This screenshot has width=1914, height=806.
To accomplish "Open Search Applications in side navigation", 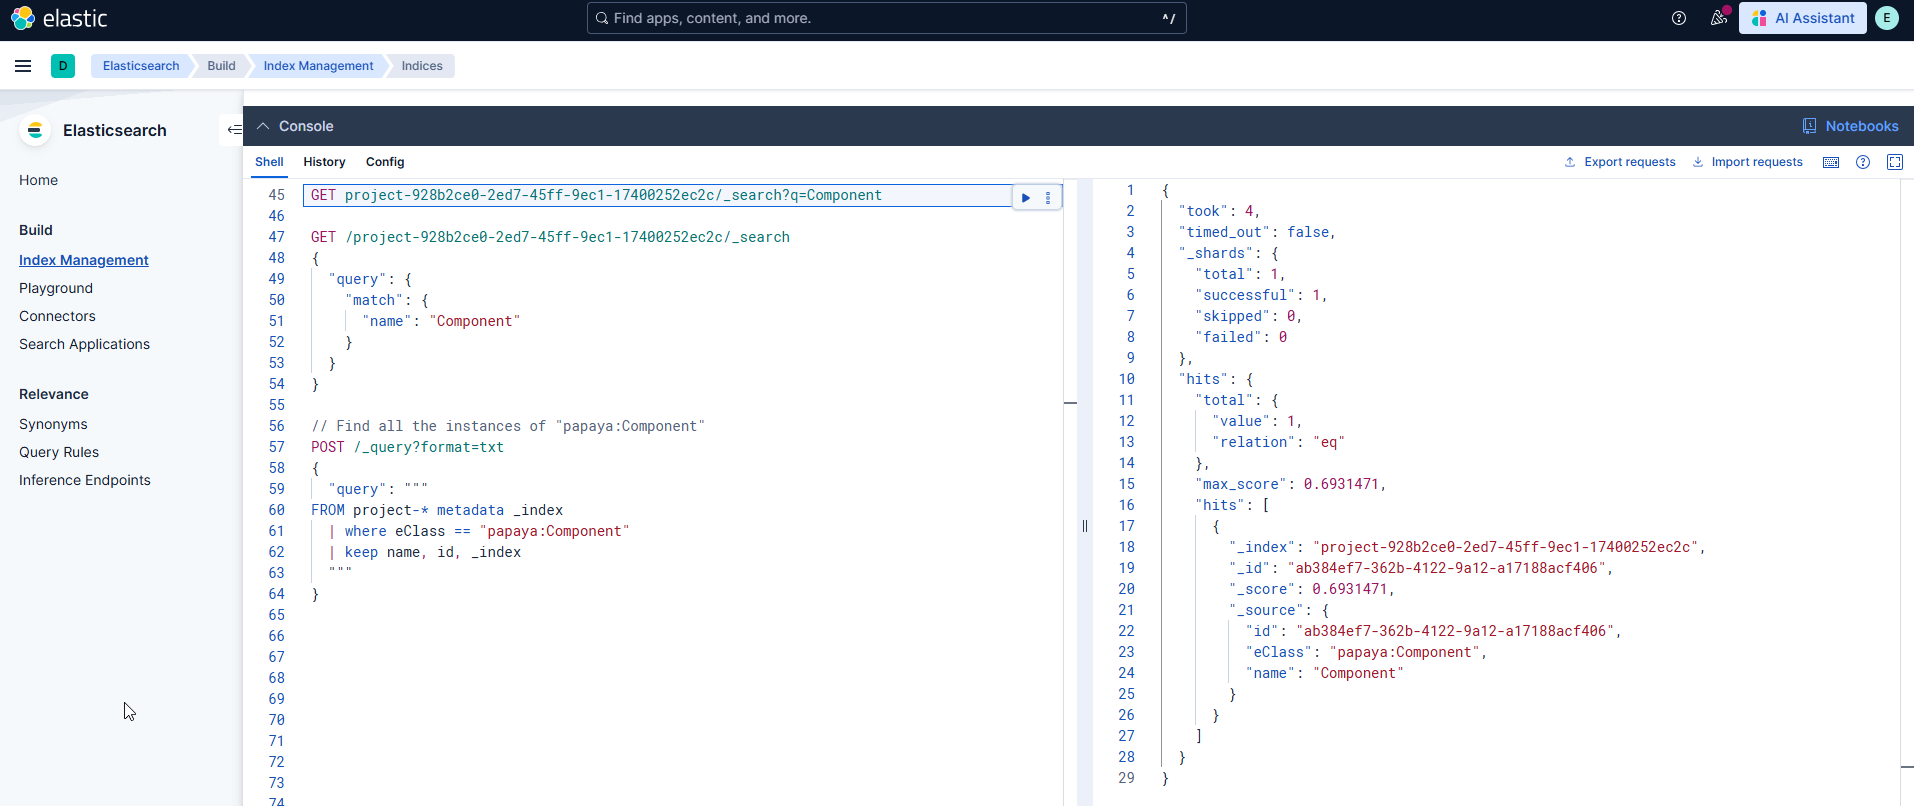I will coord(84,344).
